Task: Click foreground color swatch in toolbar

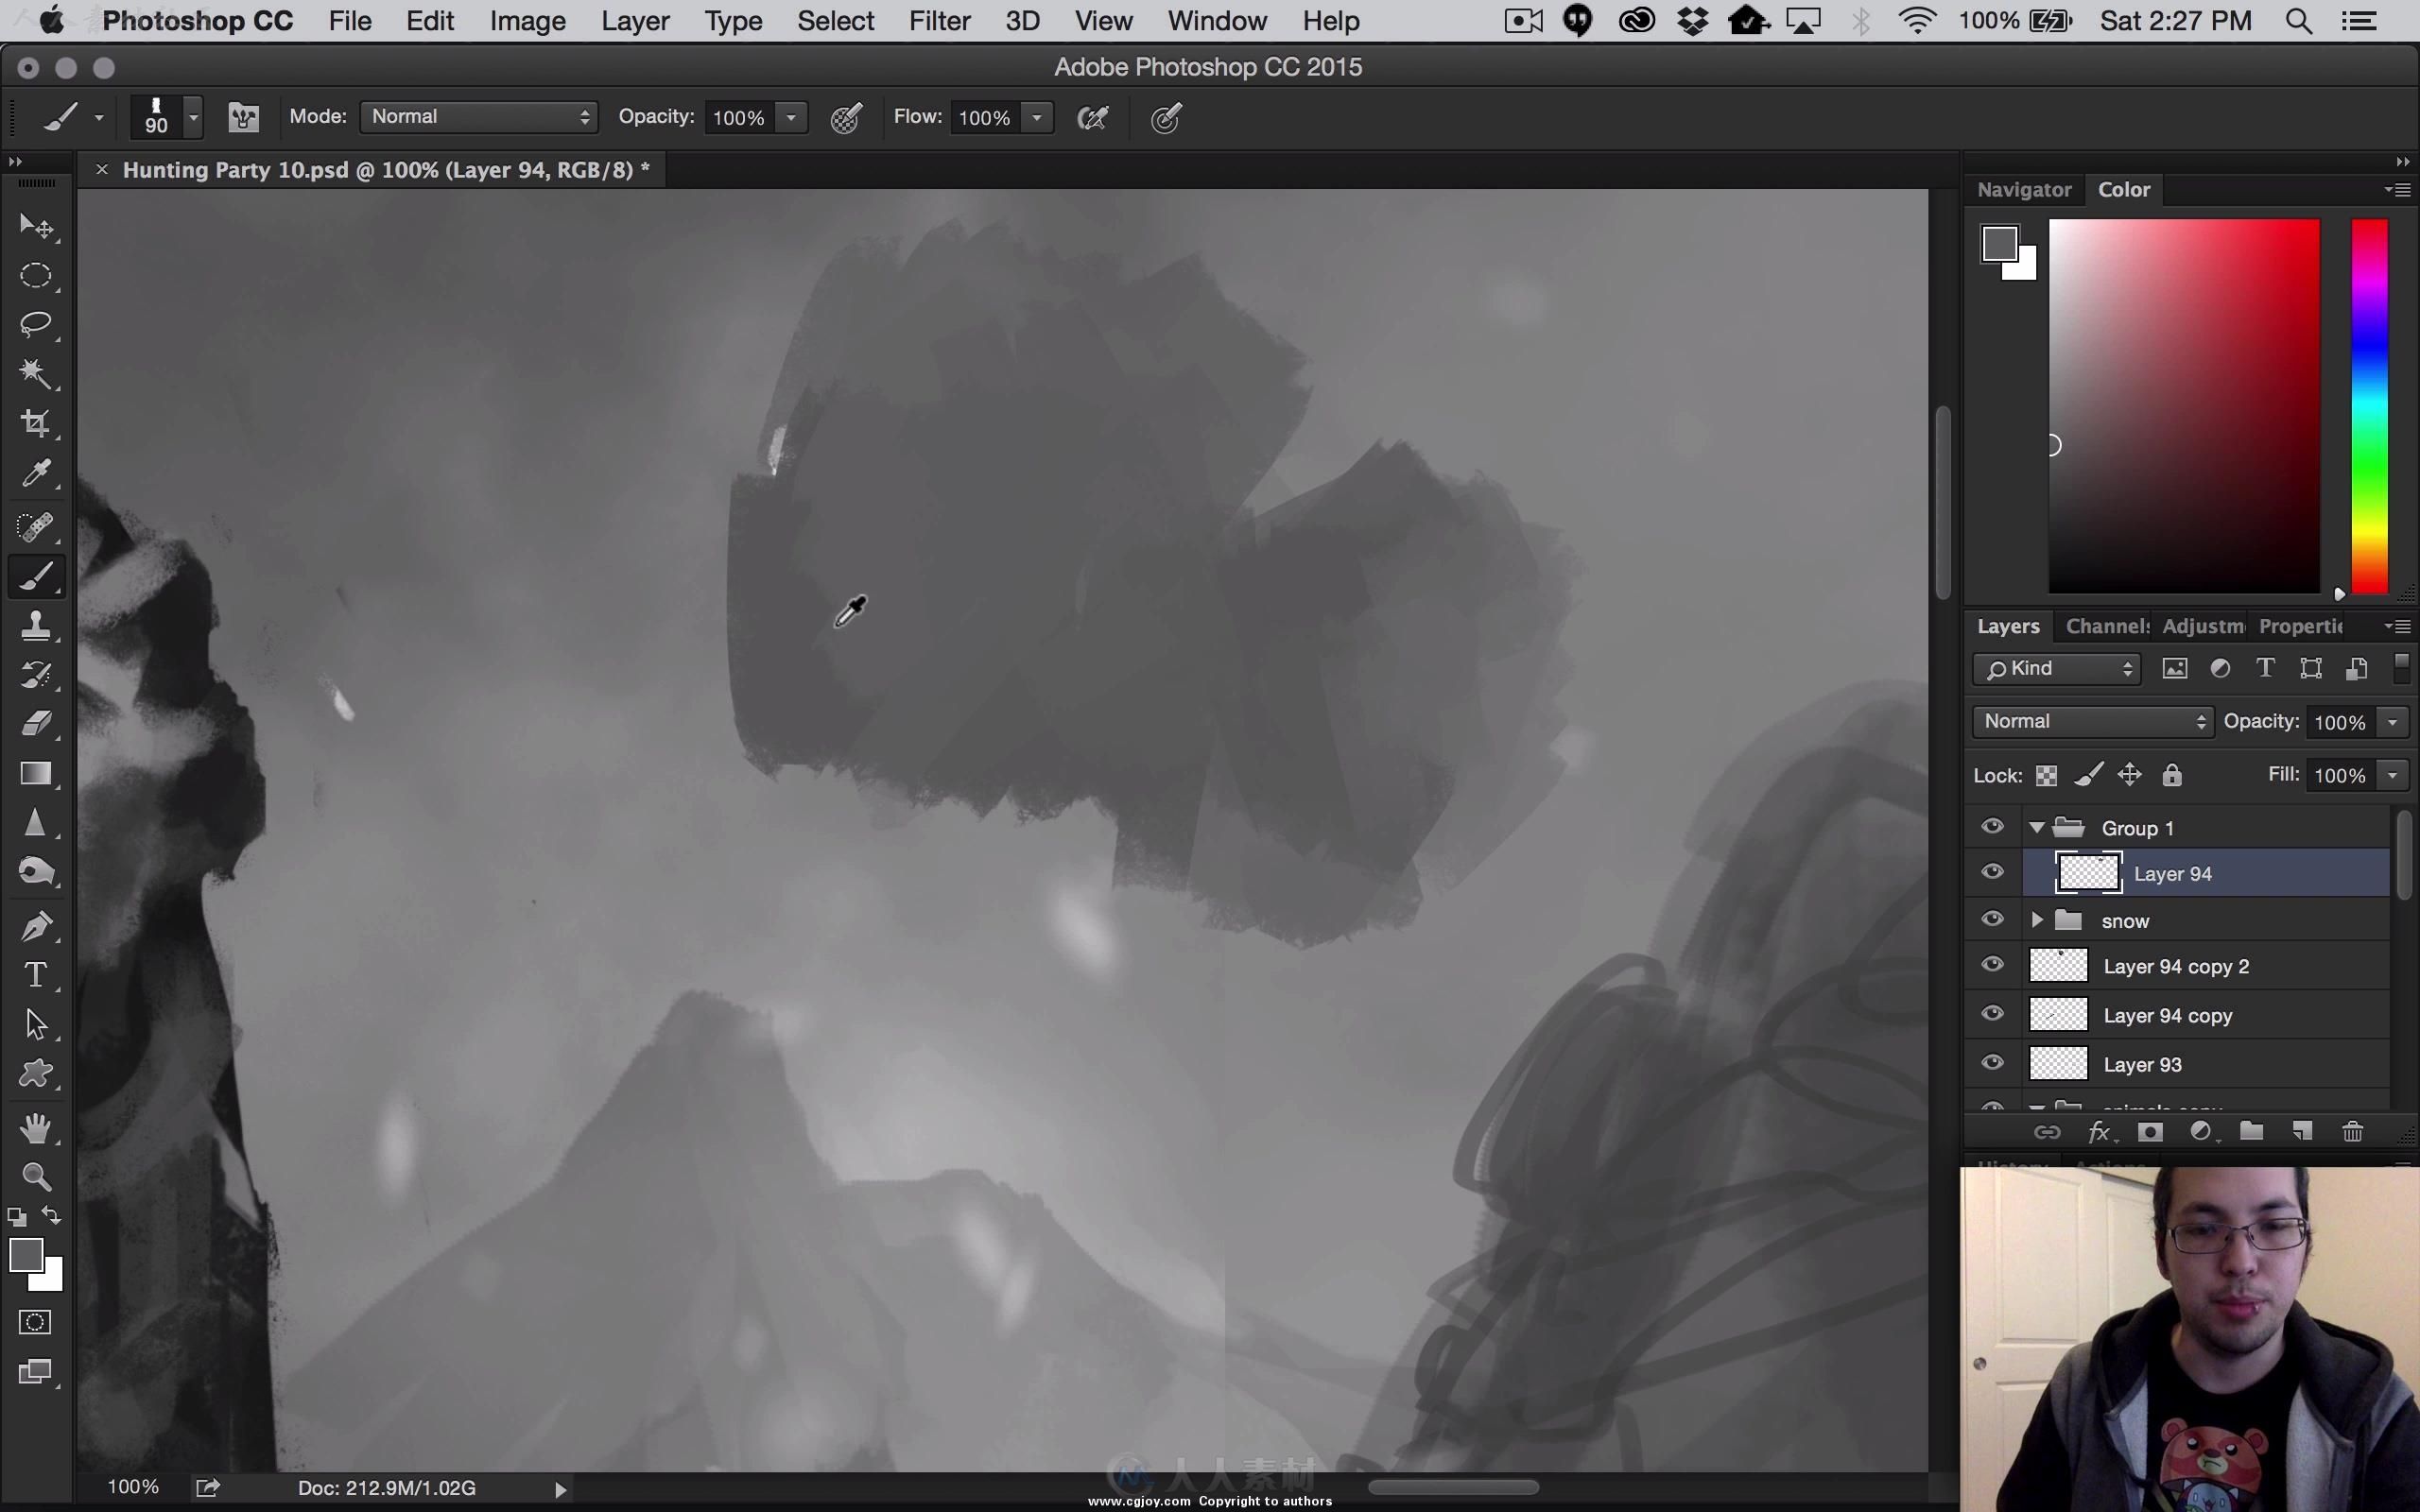Action: (26, 1255)
